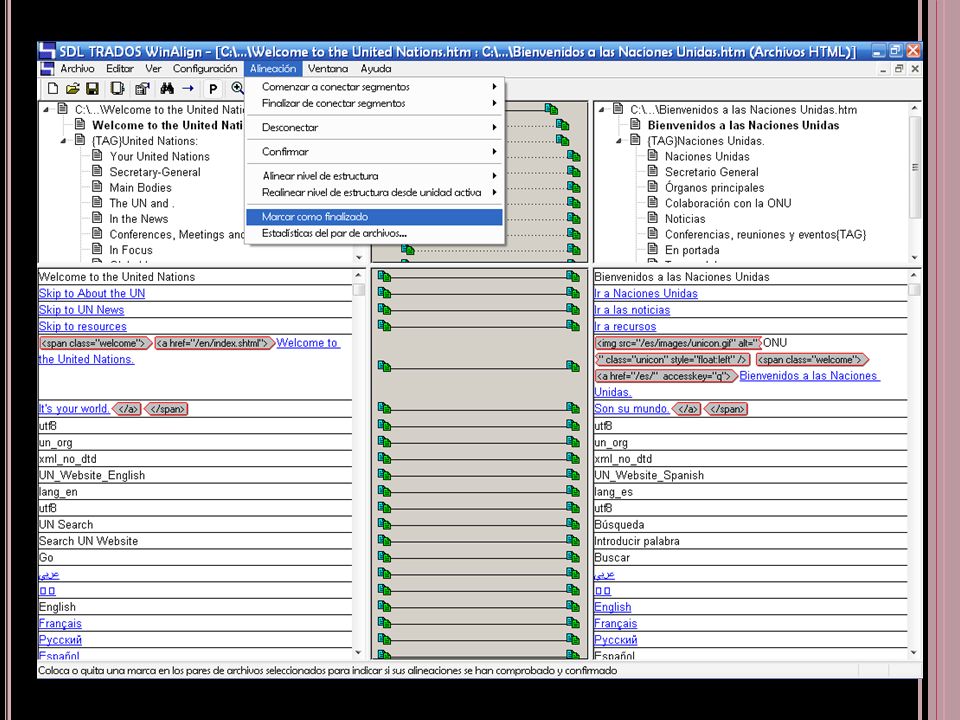Image resolution: width=960 pixels, height=720 pixels.
Task: Click left connector node of 'Skip to About the UN'
Action: click(384, 293)
